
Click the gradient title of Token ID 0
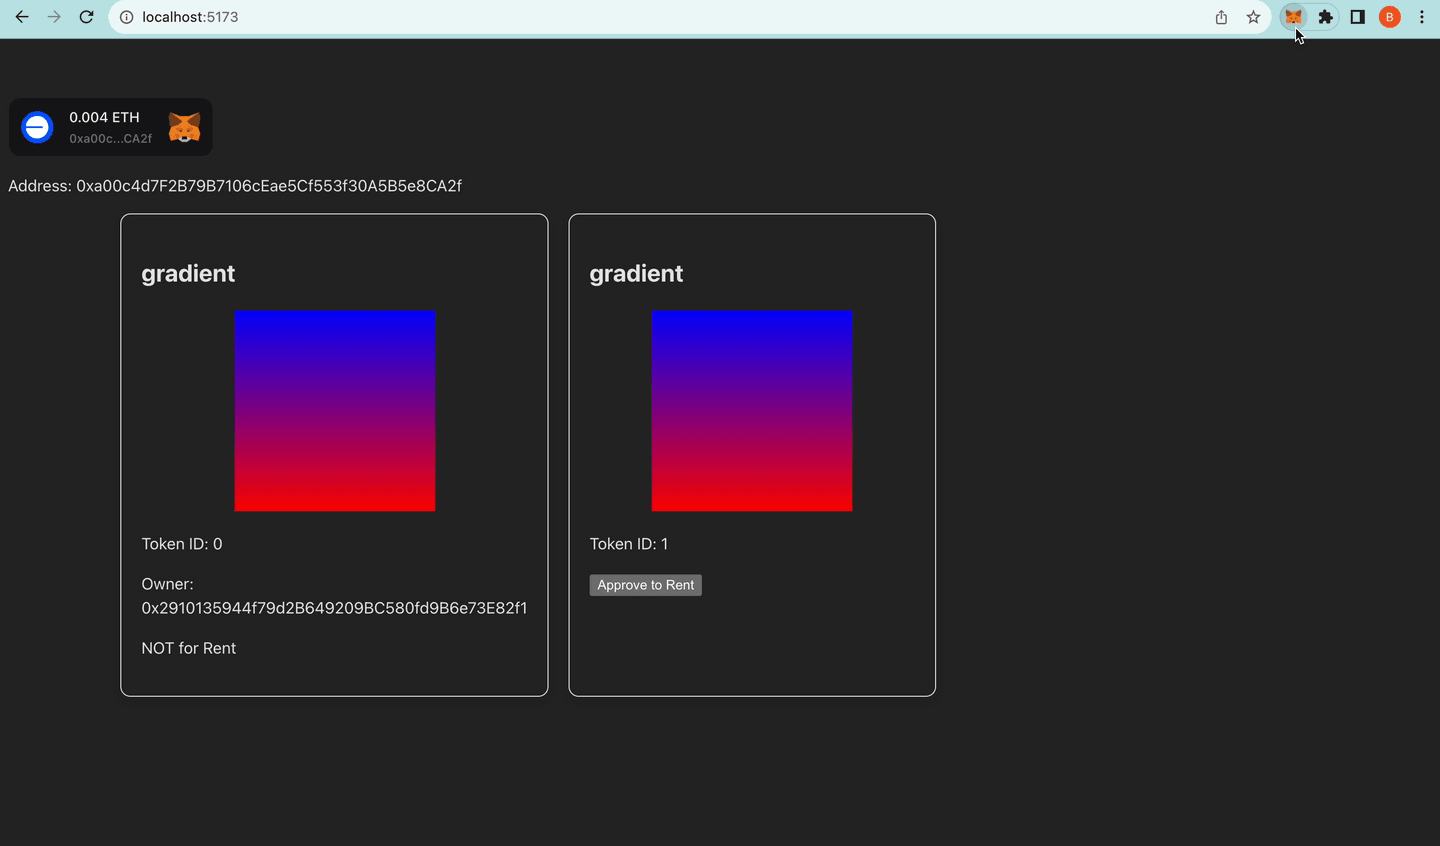point(188,273)
